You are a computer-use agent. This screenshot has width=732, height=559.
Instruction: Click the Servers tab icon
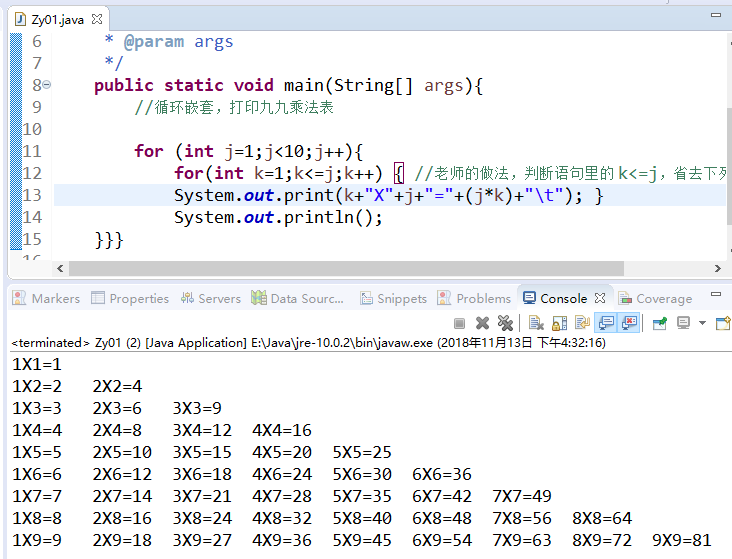pos(187,298)
